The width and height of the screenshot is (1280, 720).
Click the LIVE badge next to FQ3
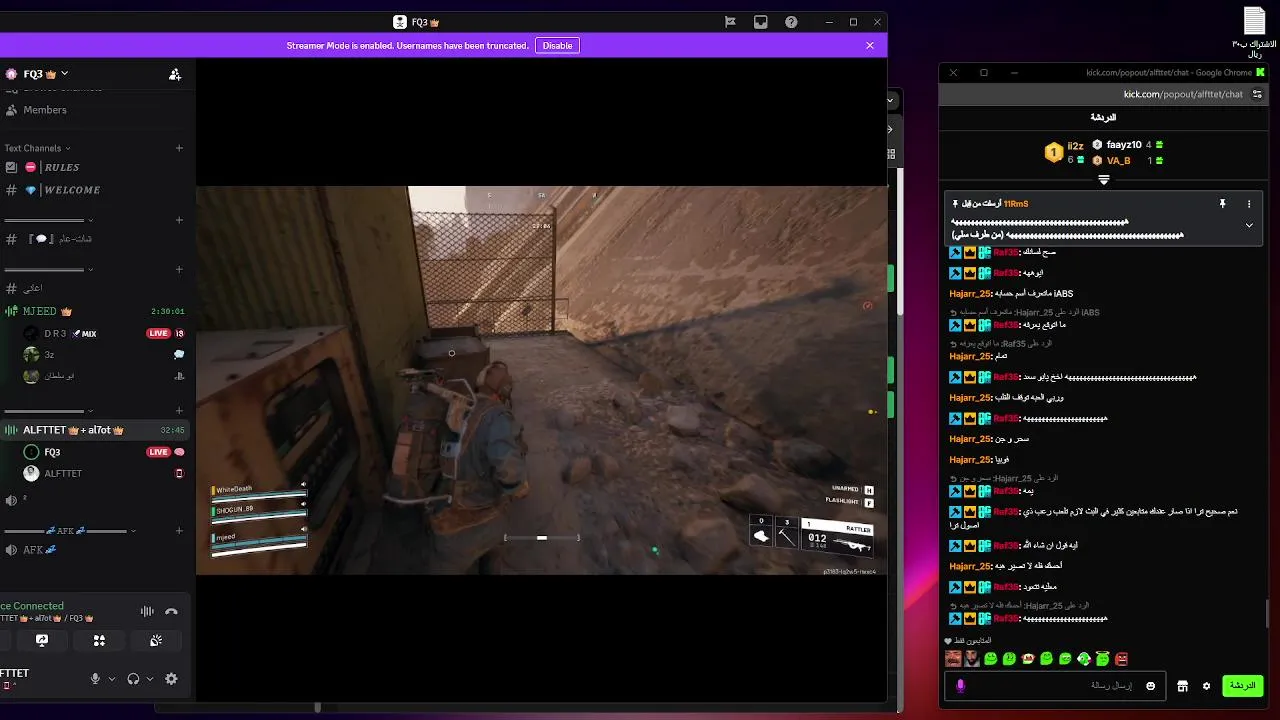[x=158, y=452]
